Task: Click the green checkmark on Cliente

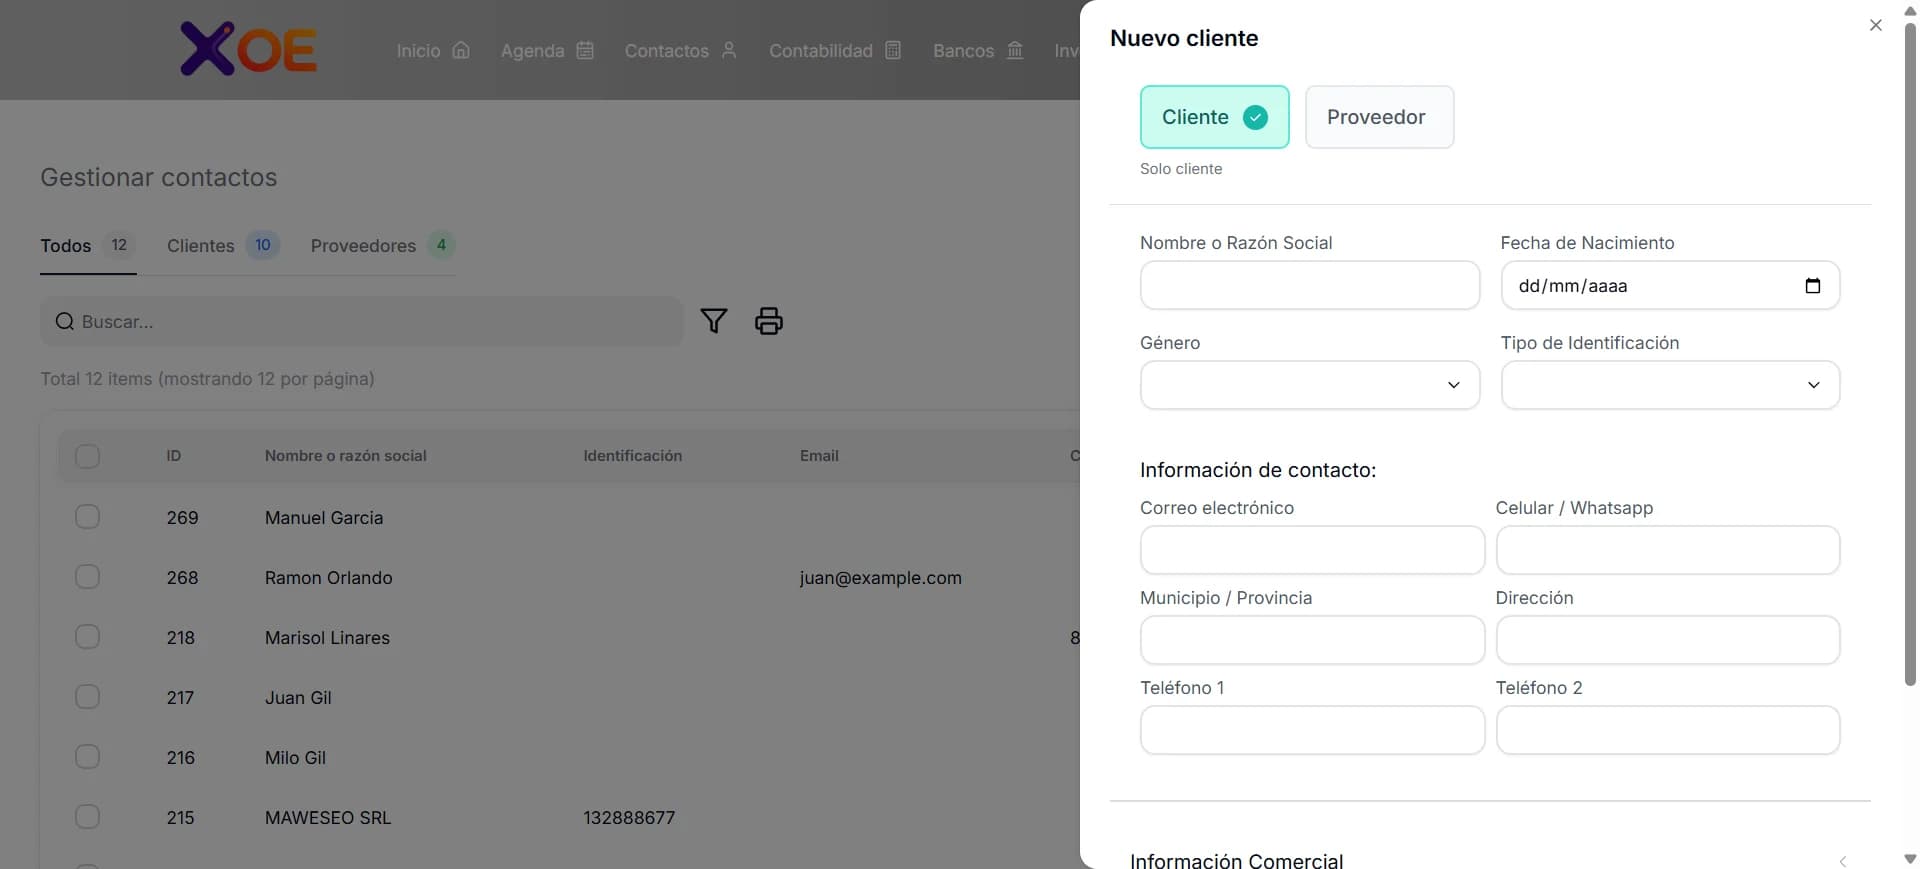Action: pyautogui.click(x=1255, y=117)
